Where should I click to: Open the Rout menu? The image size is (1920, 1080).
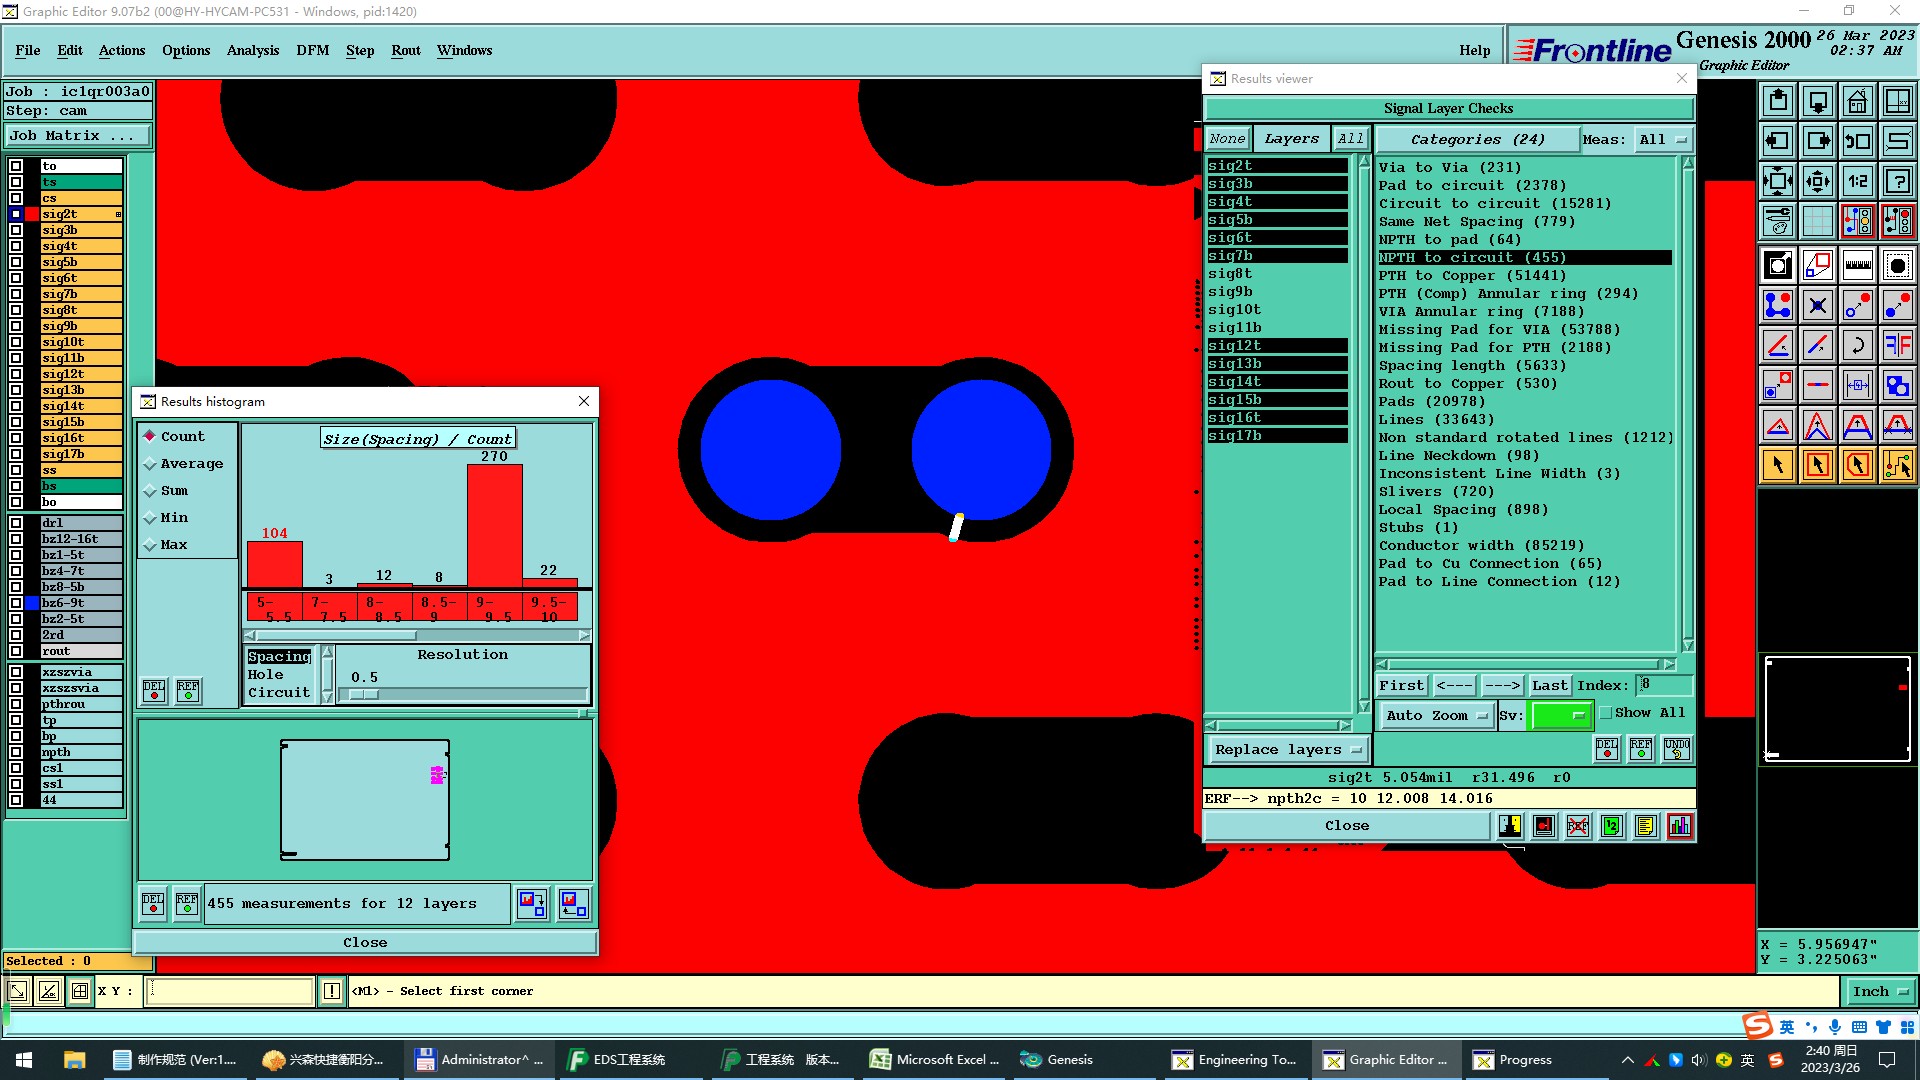pos(406,51)
